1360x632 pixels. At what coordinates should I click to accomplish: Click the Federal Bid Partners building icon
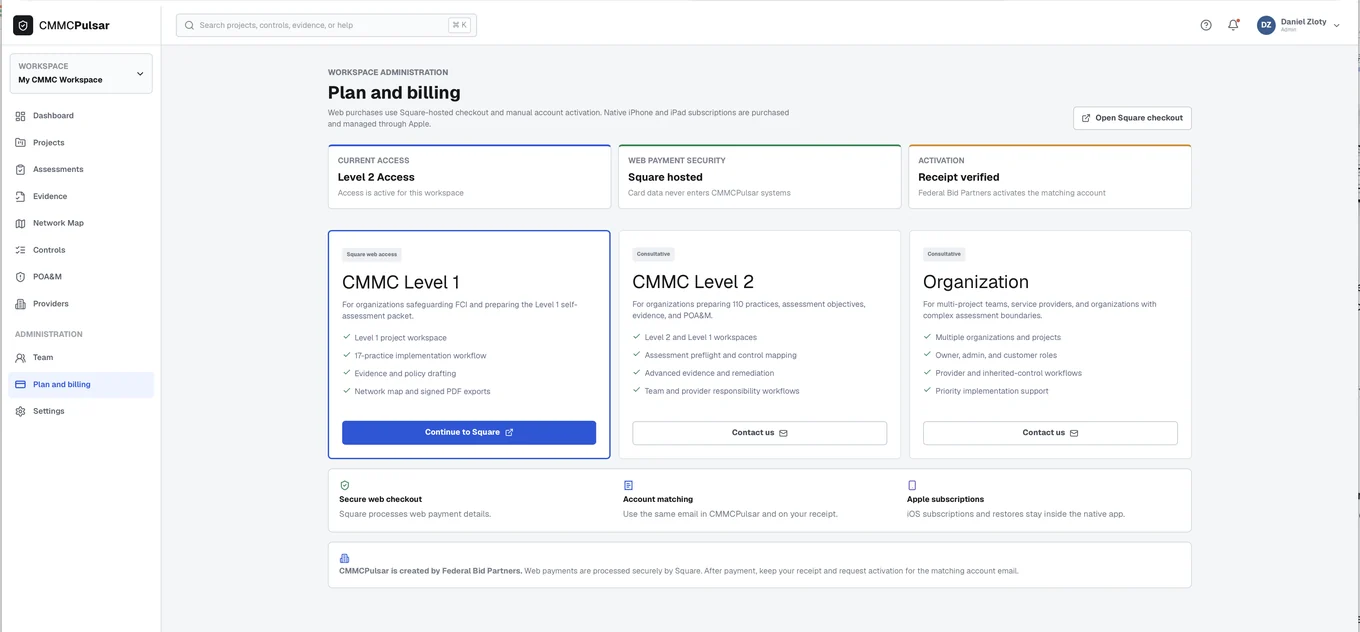pos(345,558)
